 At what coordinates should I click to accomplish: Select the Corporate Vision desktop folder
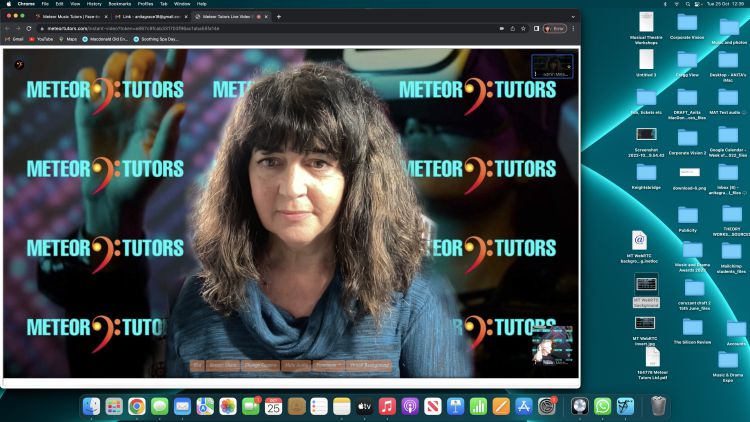pos(687,26)
